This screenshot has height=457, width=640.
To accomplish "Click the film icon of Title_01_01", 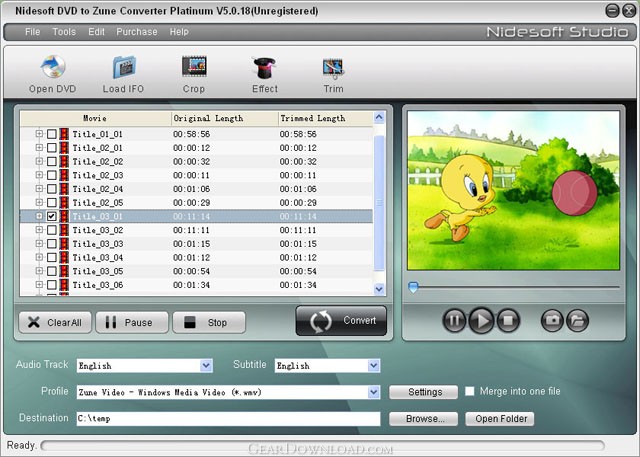I will click(x=64, y=134).
